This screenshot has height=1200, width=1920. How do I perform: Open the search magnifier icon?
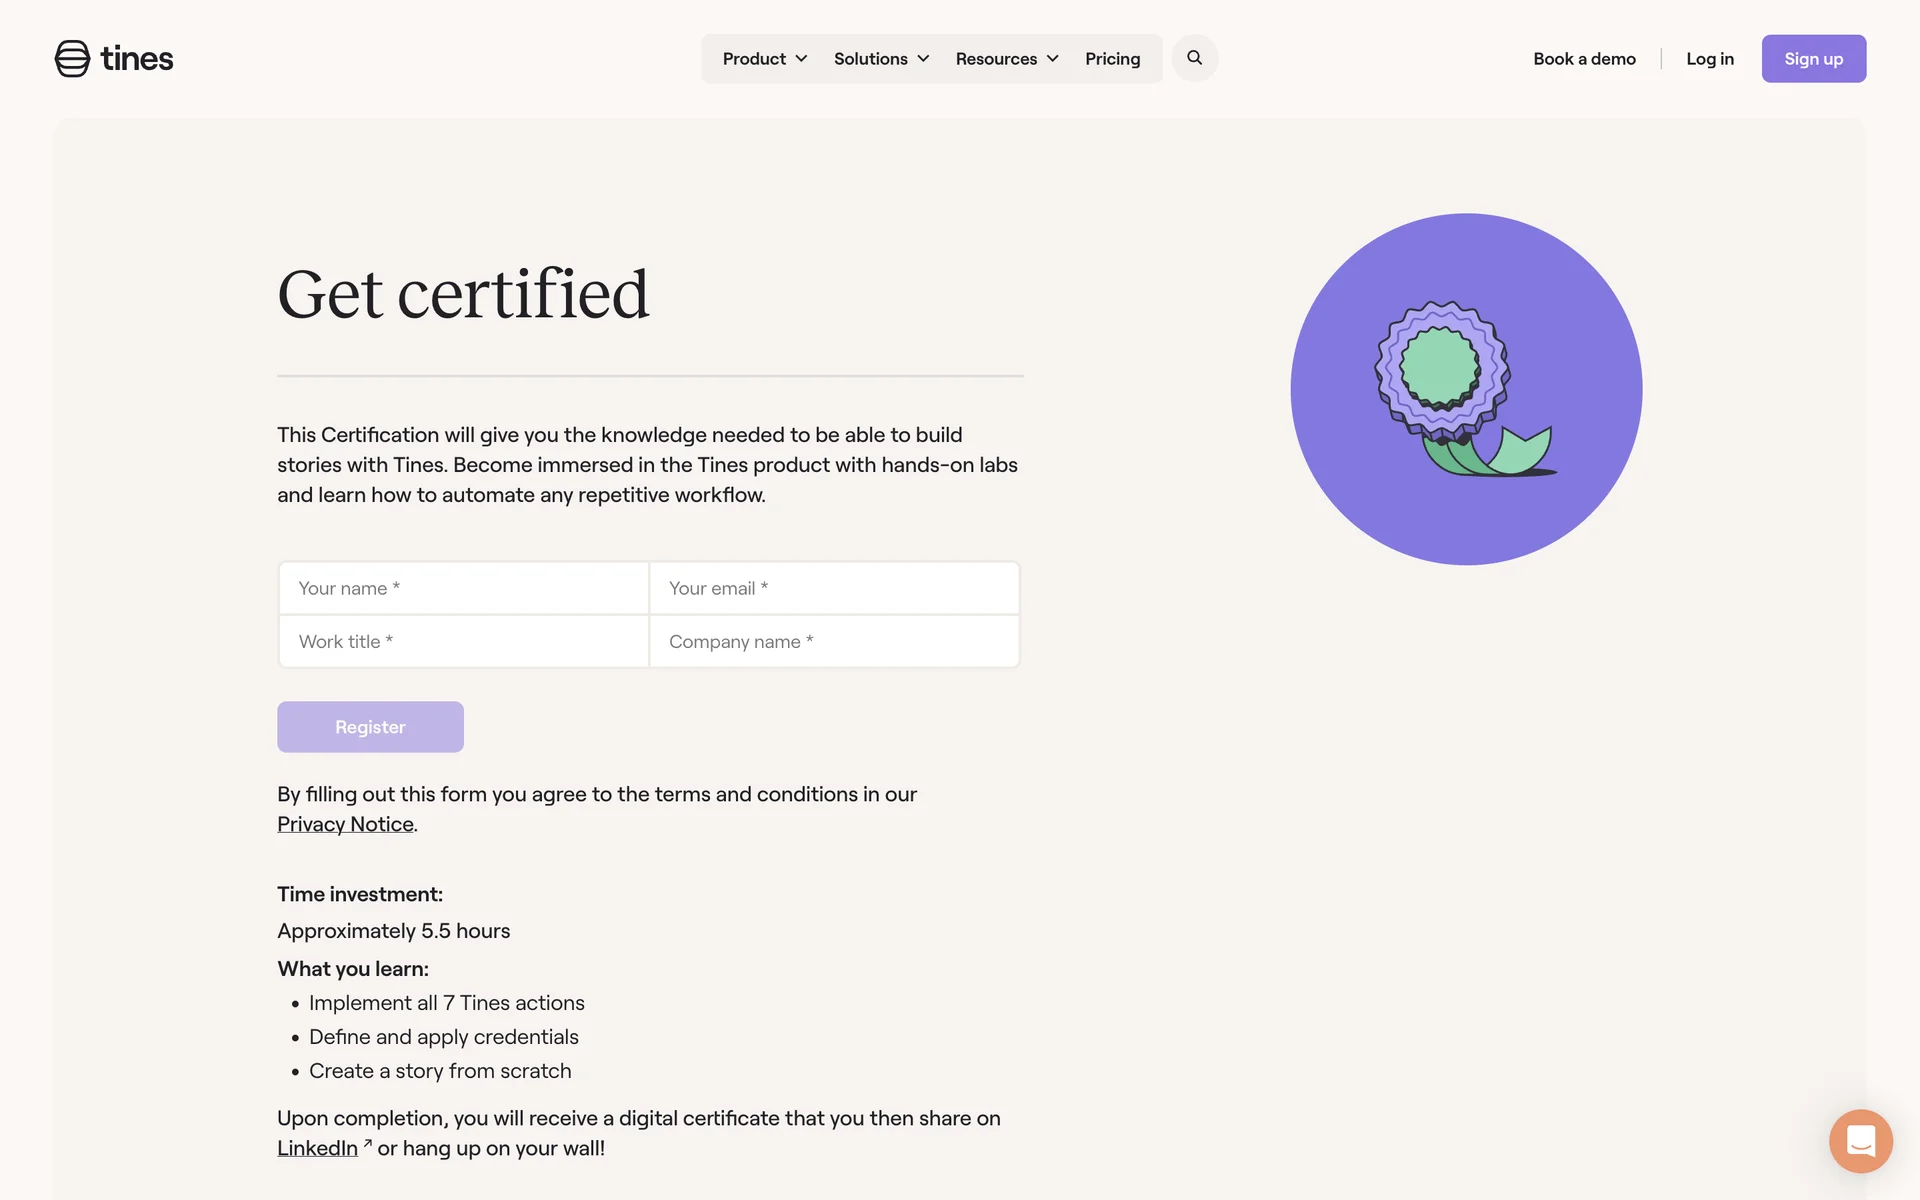(1194, 58)
